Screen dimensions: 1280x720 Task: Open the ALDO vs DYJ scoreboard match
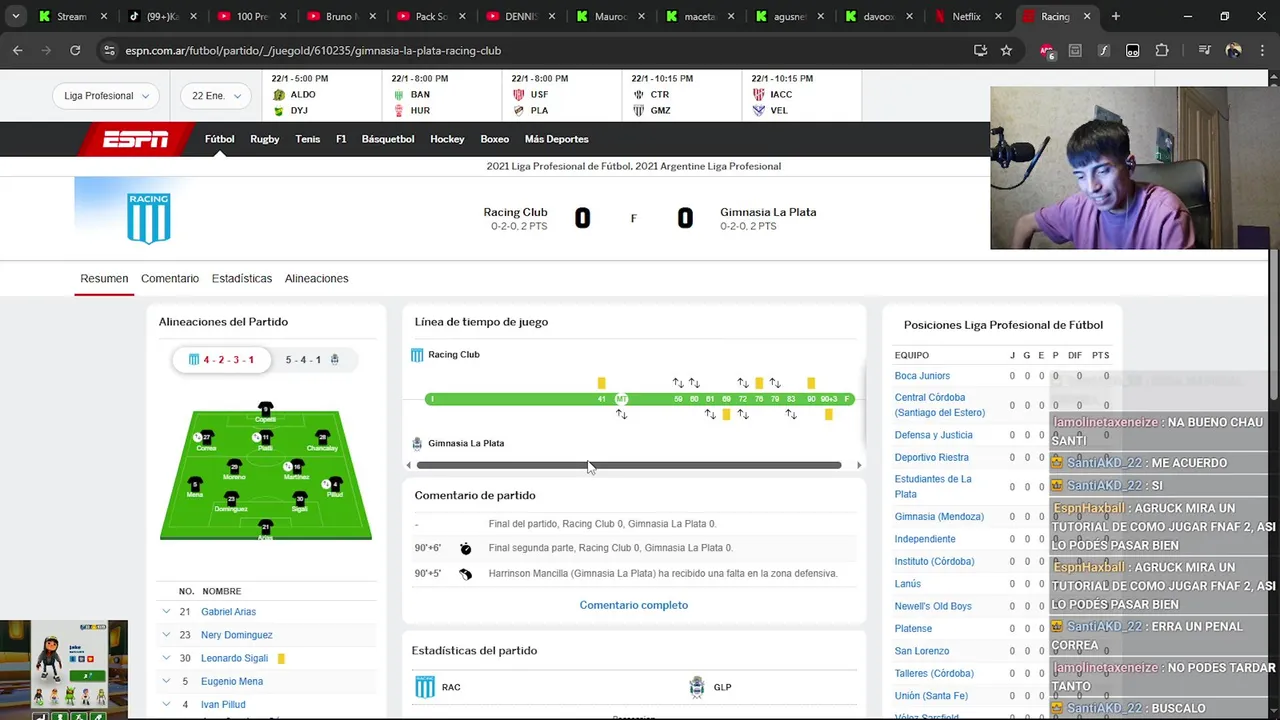[320, 95]
